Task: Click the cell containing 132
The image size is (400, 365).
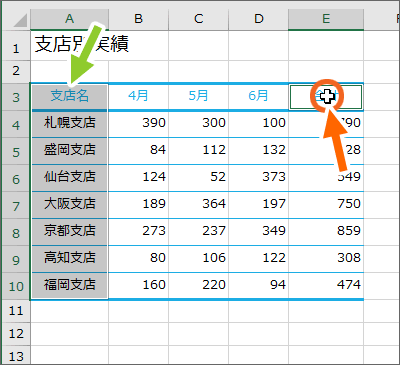Action: click(259, 151)
